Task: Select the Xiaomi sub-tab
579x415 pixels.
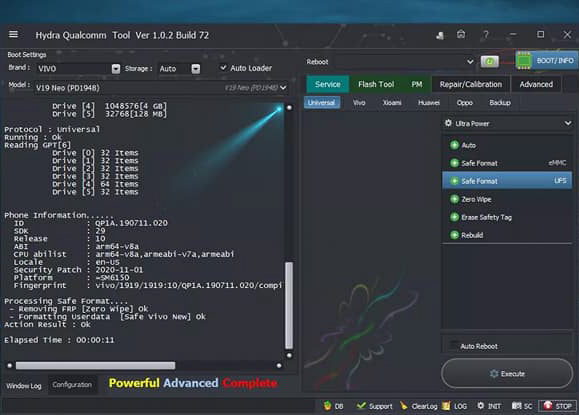Action: click(x=392, y=103)
